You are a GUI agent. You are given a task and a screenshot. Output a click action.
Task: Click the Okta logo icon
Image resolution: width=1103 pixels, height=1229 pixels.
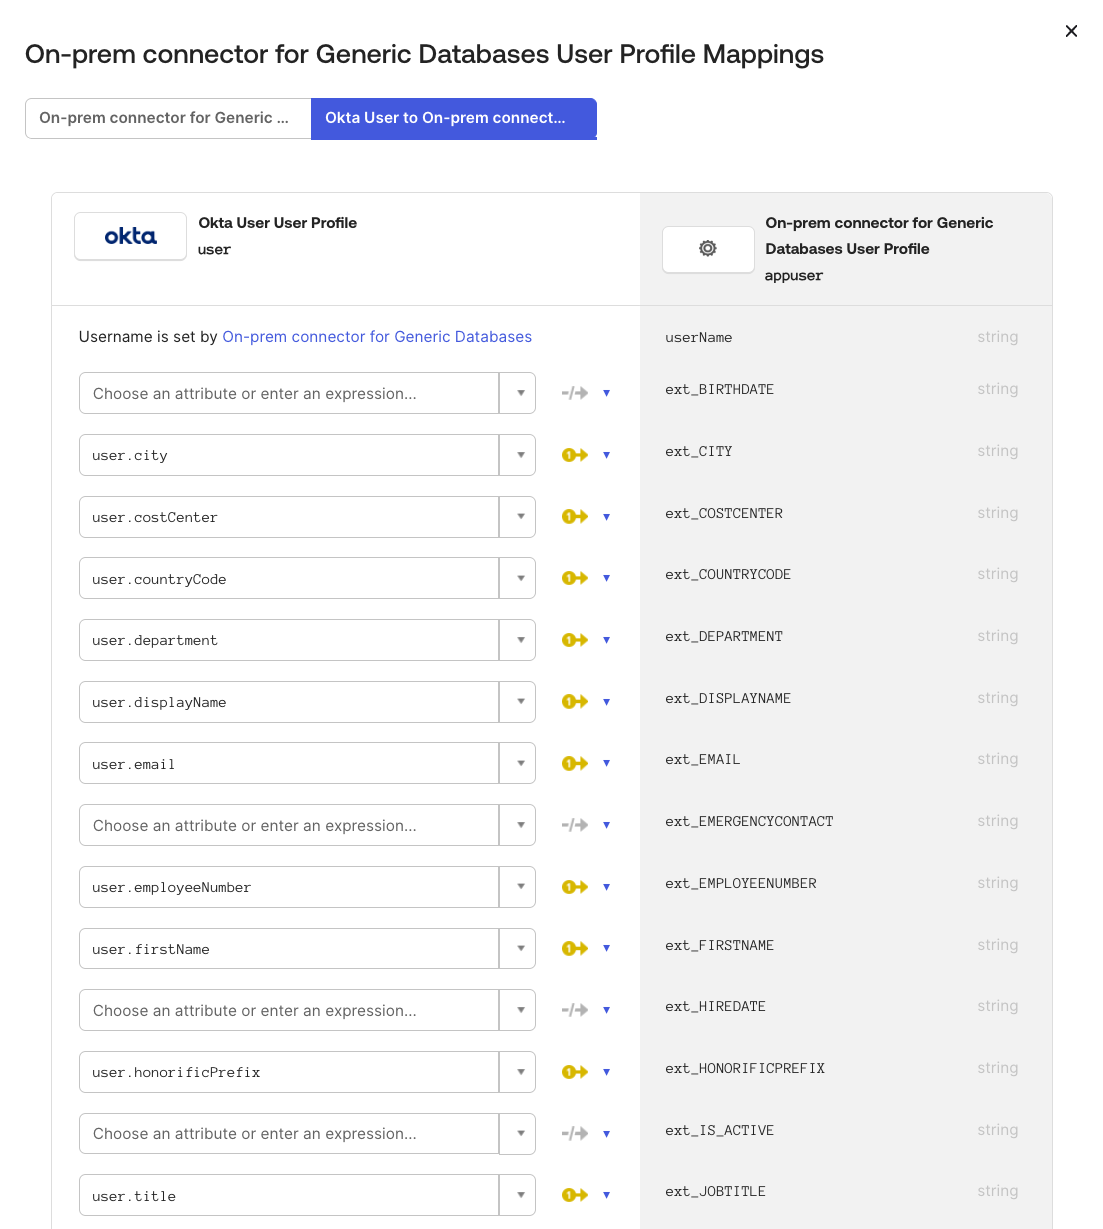coord(130,236)
